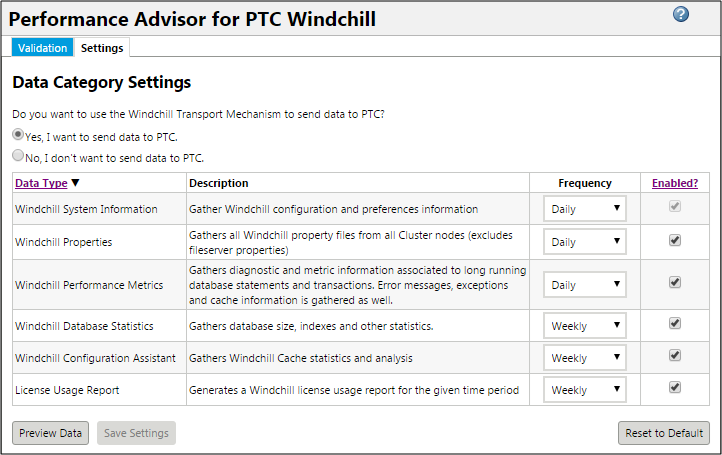Switch to the Validation tab
This screenshot has width=722, height=455.
[x=42, y=48]
